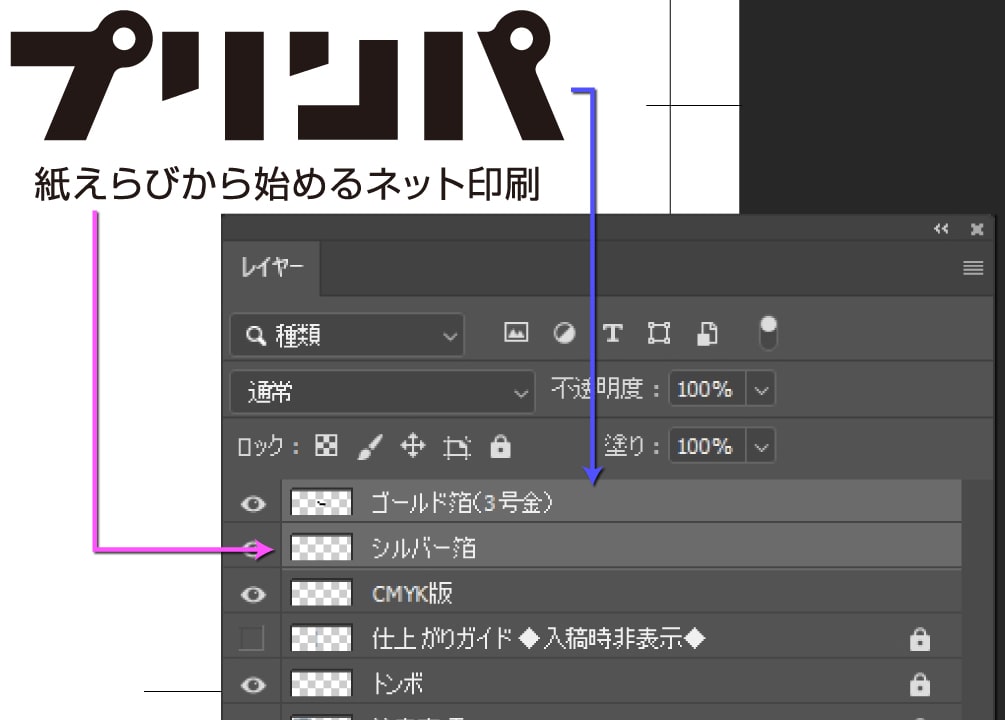
Task: Collapse the panel with double-arrow button
Action: pyautogui.click(x=941, y=229)
